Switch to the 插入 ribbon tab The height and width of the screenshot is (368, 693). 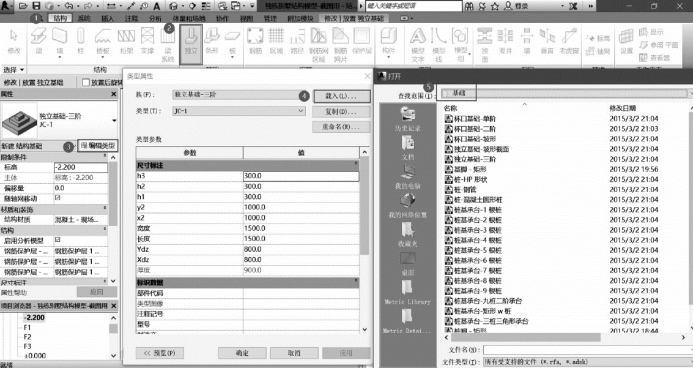point(107,18)
